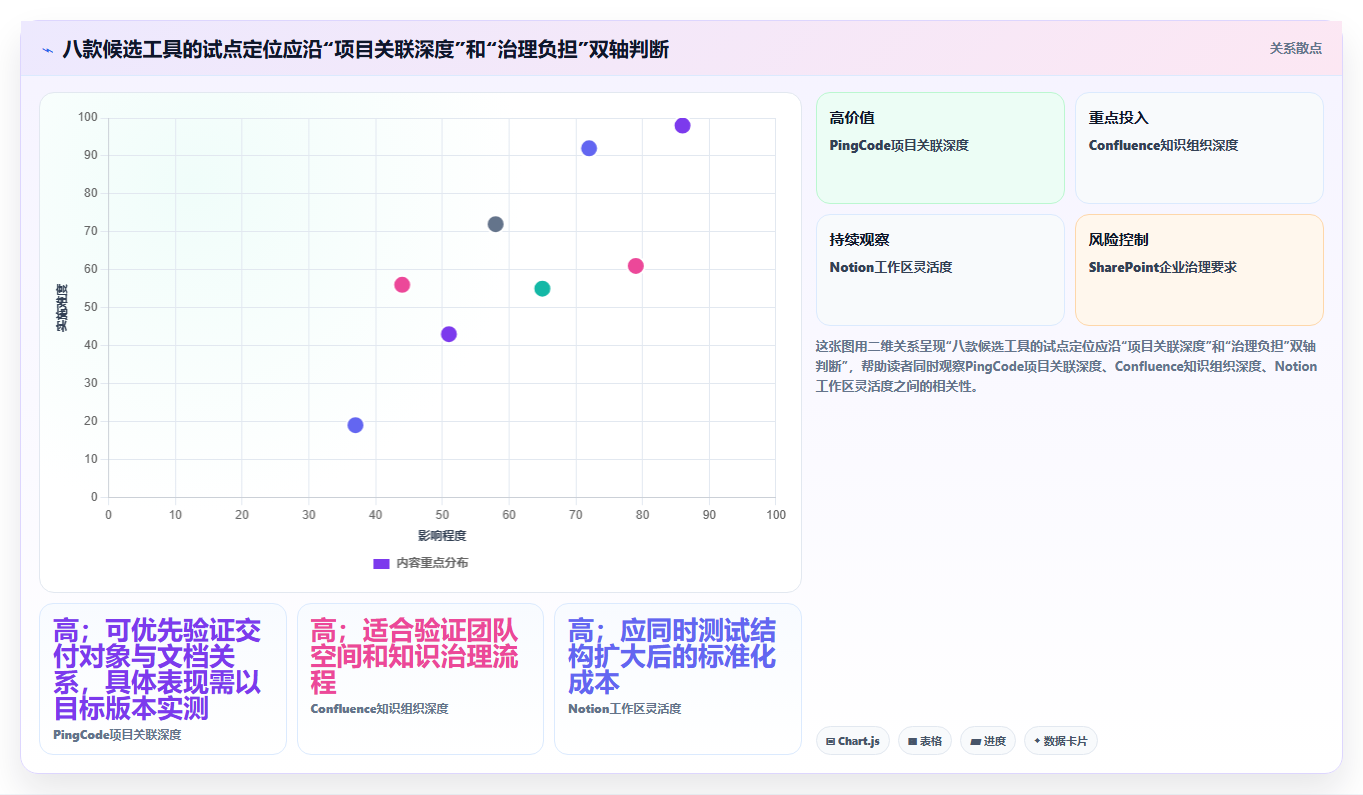
Task: Click the 进度 tag chip
Action: [x=988, y=741]
